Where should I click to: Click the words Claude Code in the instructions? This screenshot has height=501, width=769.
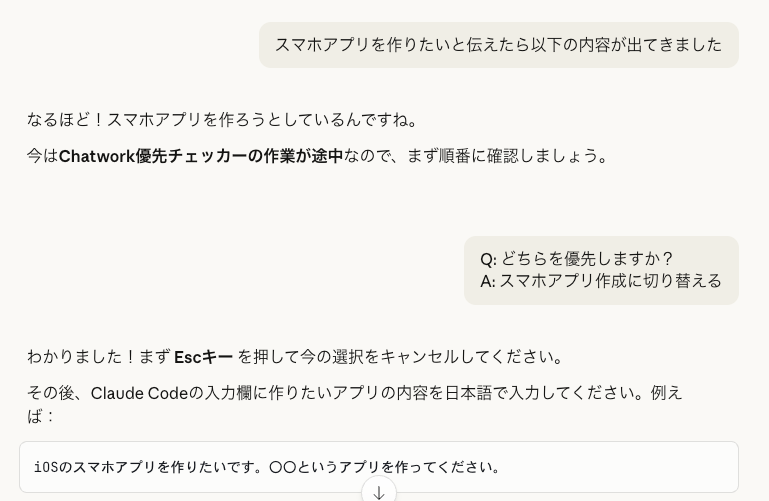[x=139, y=393]
